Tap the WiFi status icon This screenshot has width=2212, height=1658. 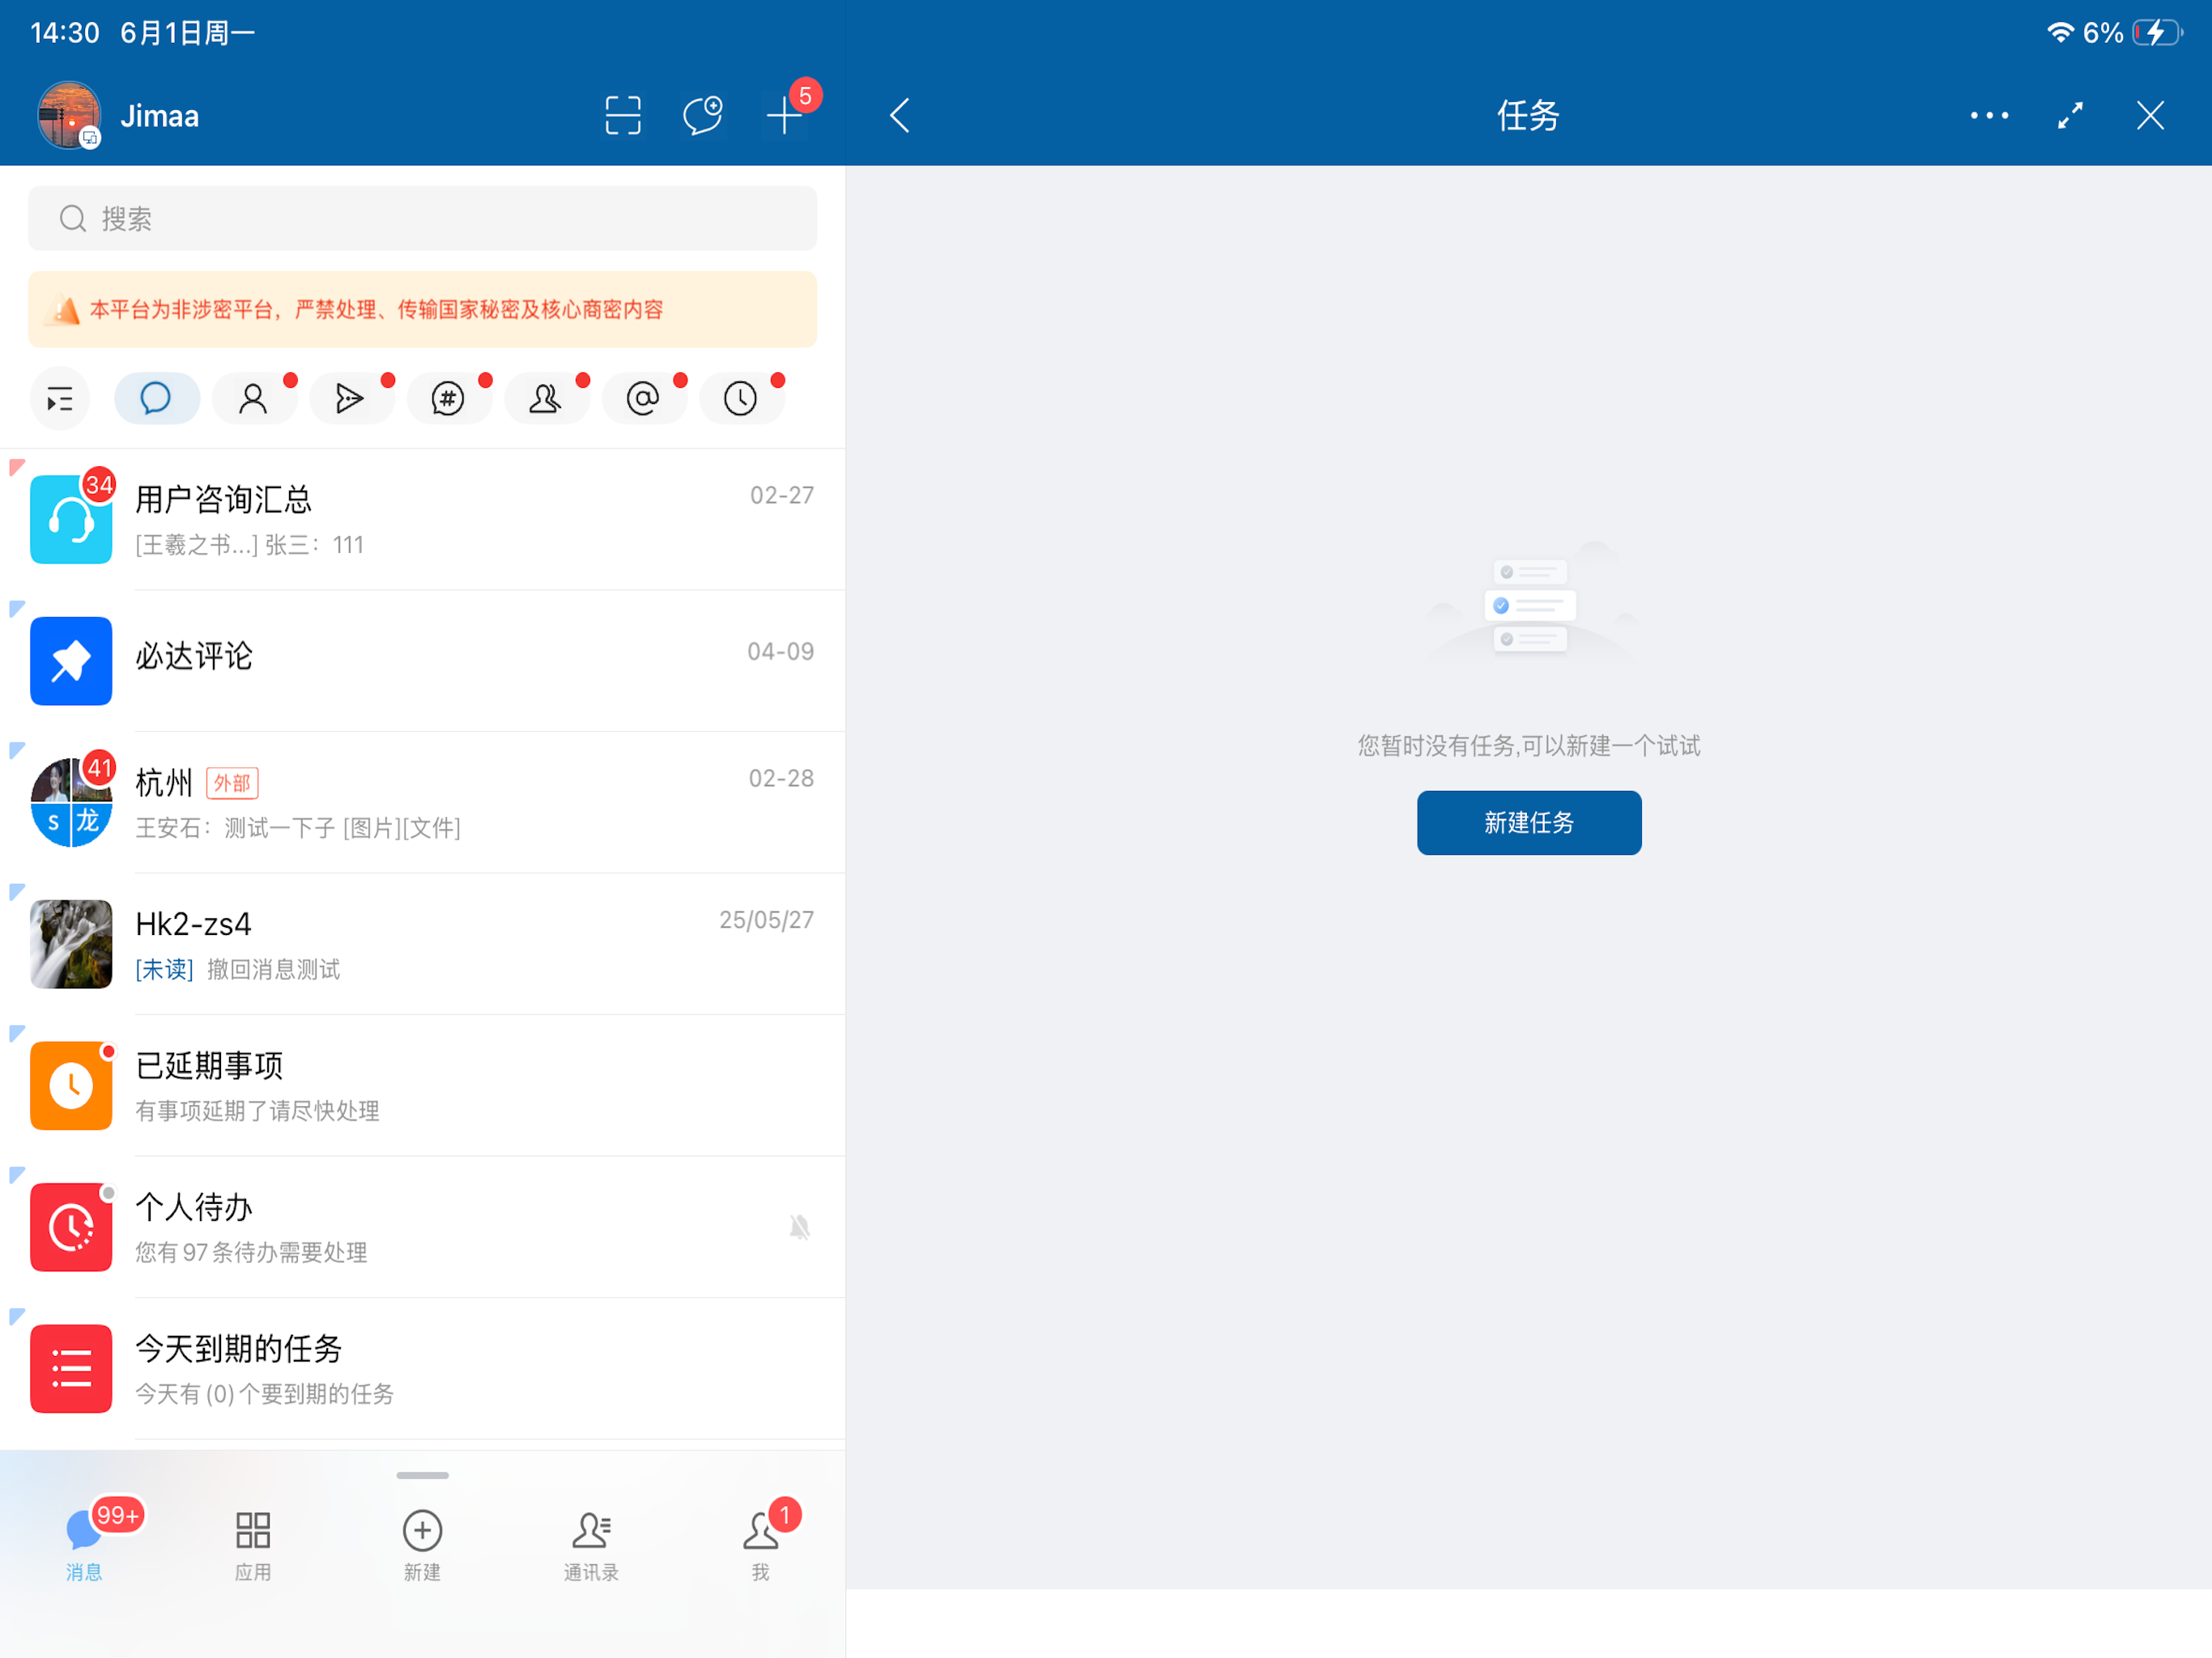2060,32
